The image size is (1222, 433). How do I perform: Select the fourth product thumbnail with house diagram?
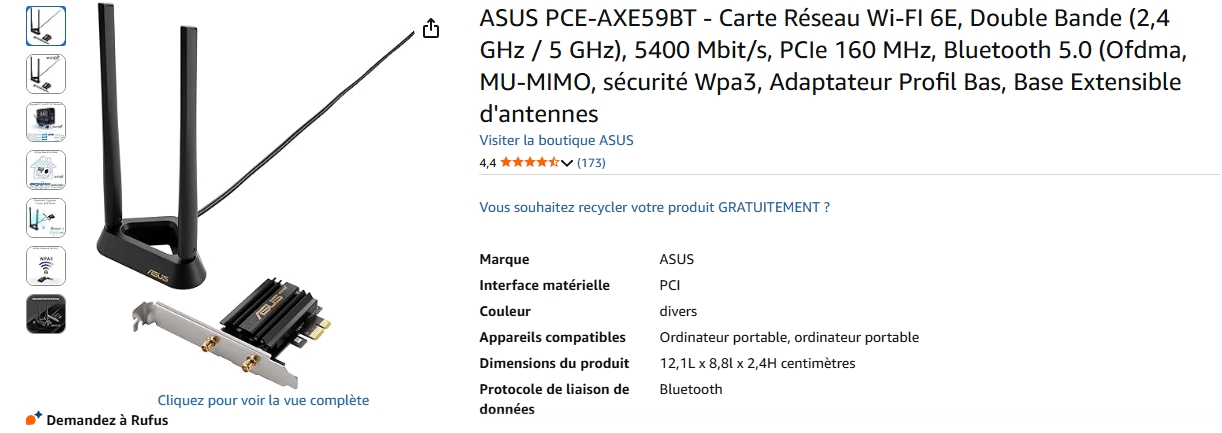pyautogui.click(x=46, y=170)
